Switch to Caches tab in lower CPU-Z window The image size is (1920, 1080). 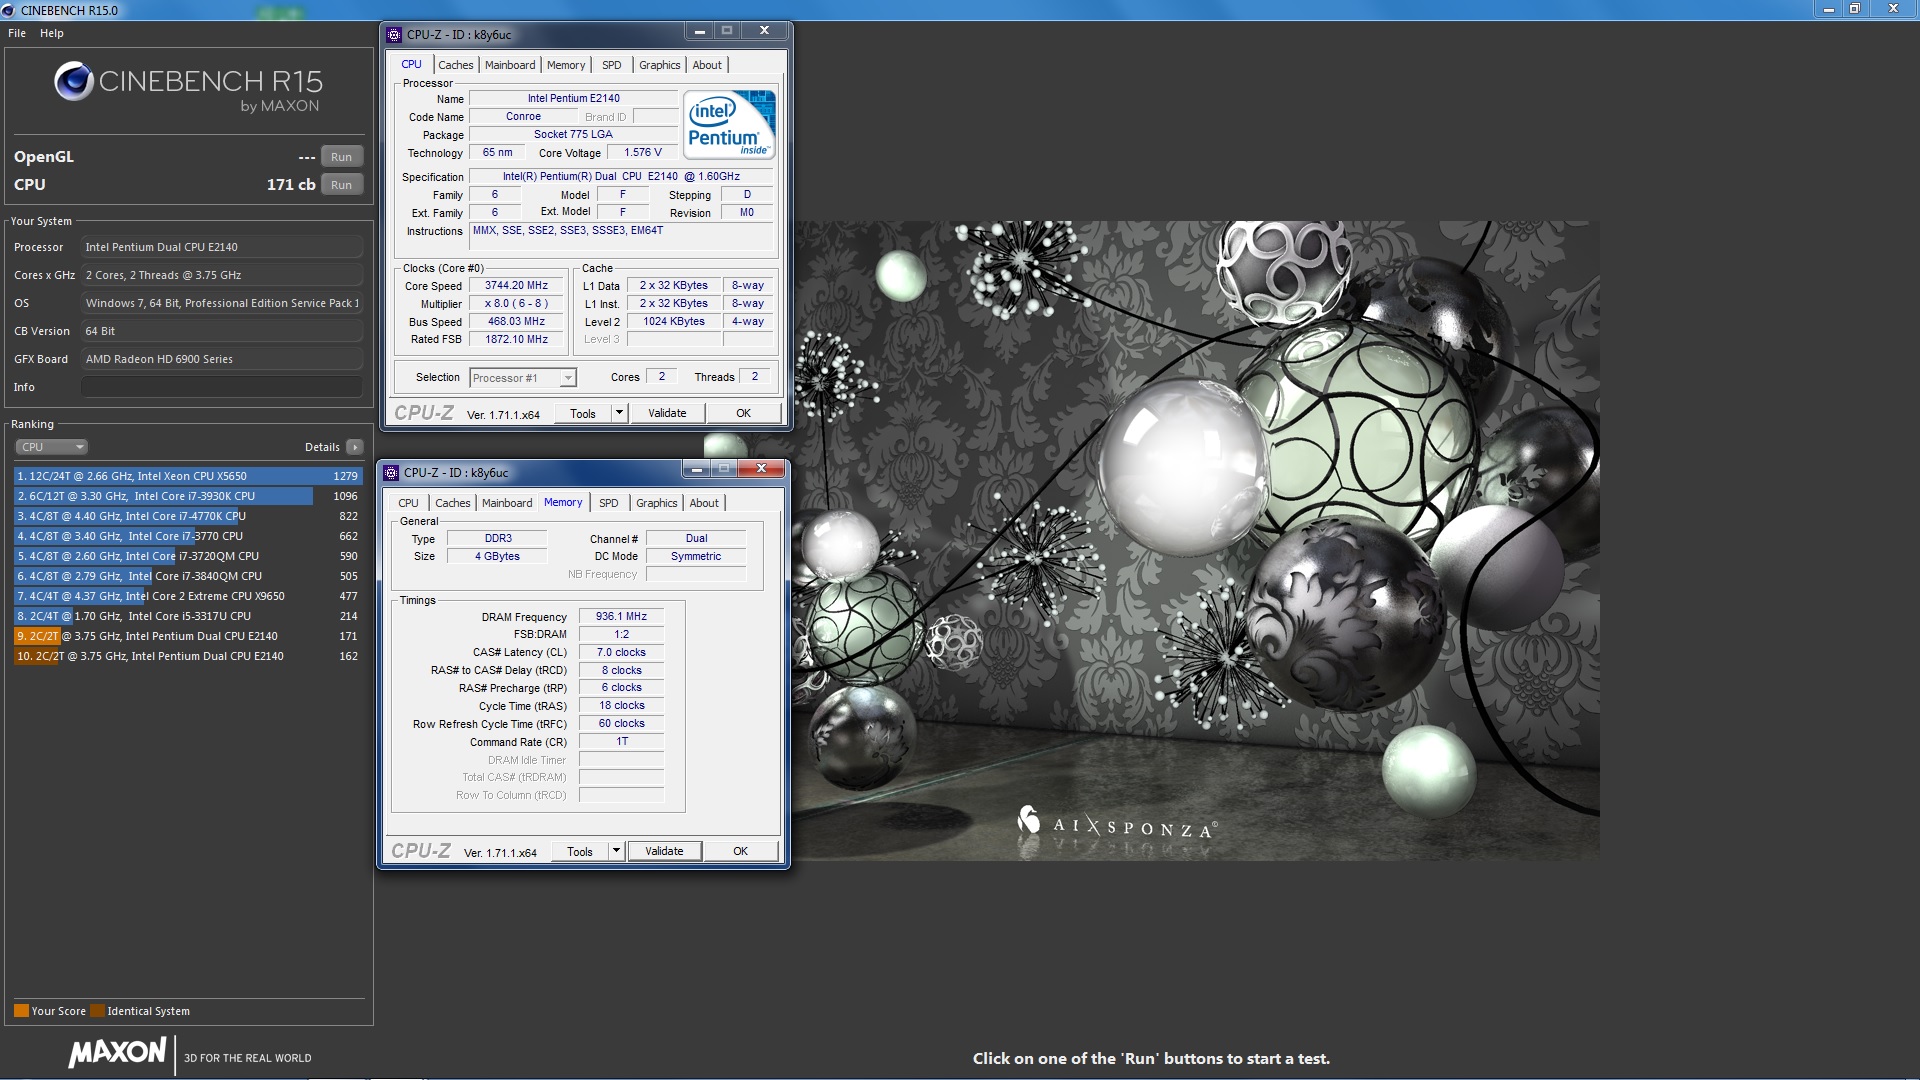(453, 503)
